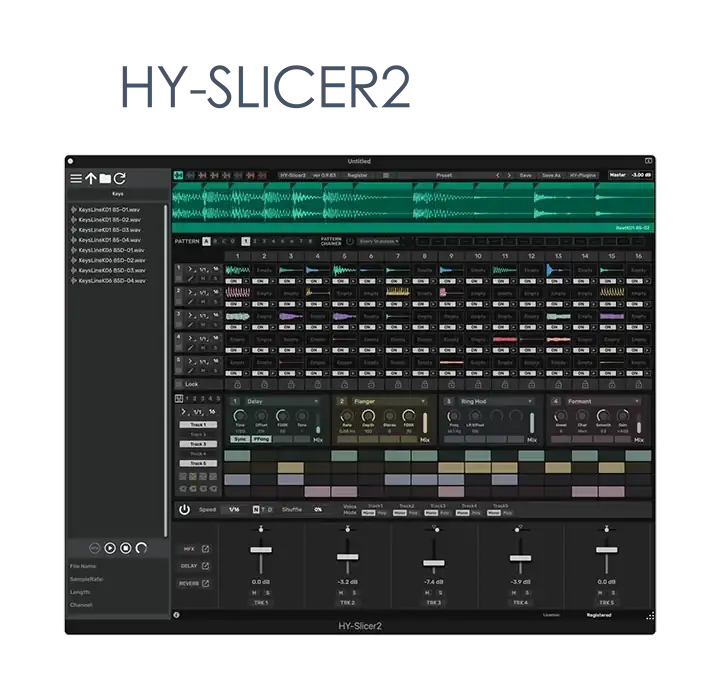Viewport: 720px width, 700px height.
Task: Toggle PPong button in Delay effect
Action: pos(261,440)
